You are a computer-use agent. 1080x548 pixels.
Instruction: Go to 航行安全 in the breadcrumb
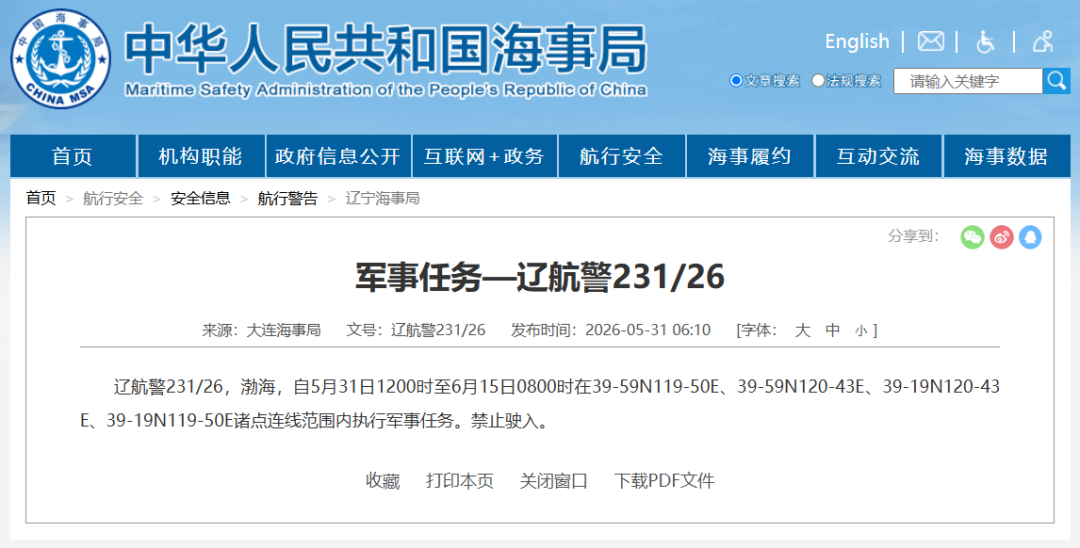[113, 198]
